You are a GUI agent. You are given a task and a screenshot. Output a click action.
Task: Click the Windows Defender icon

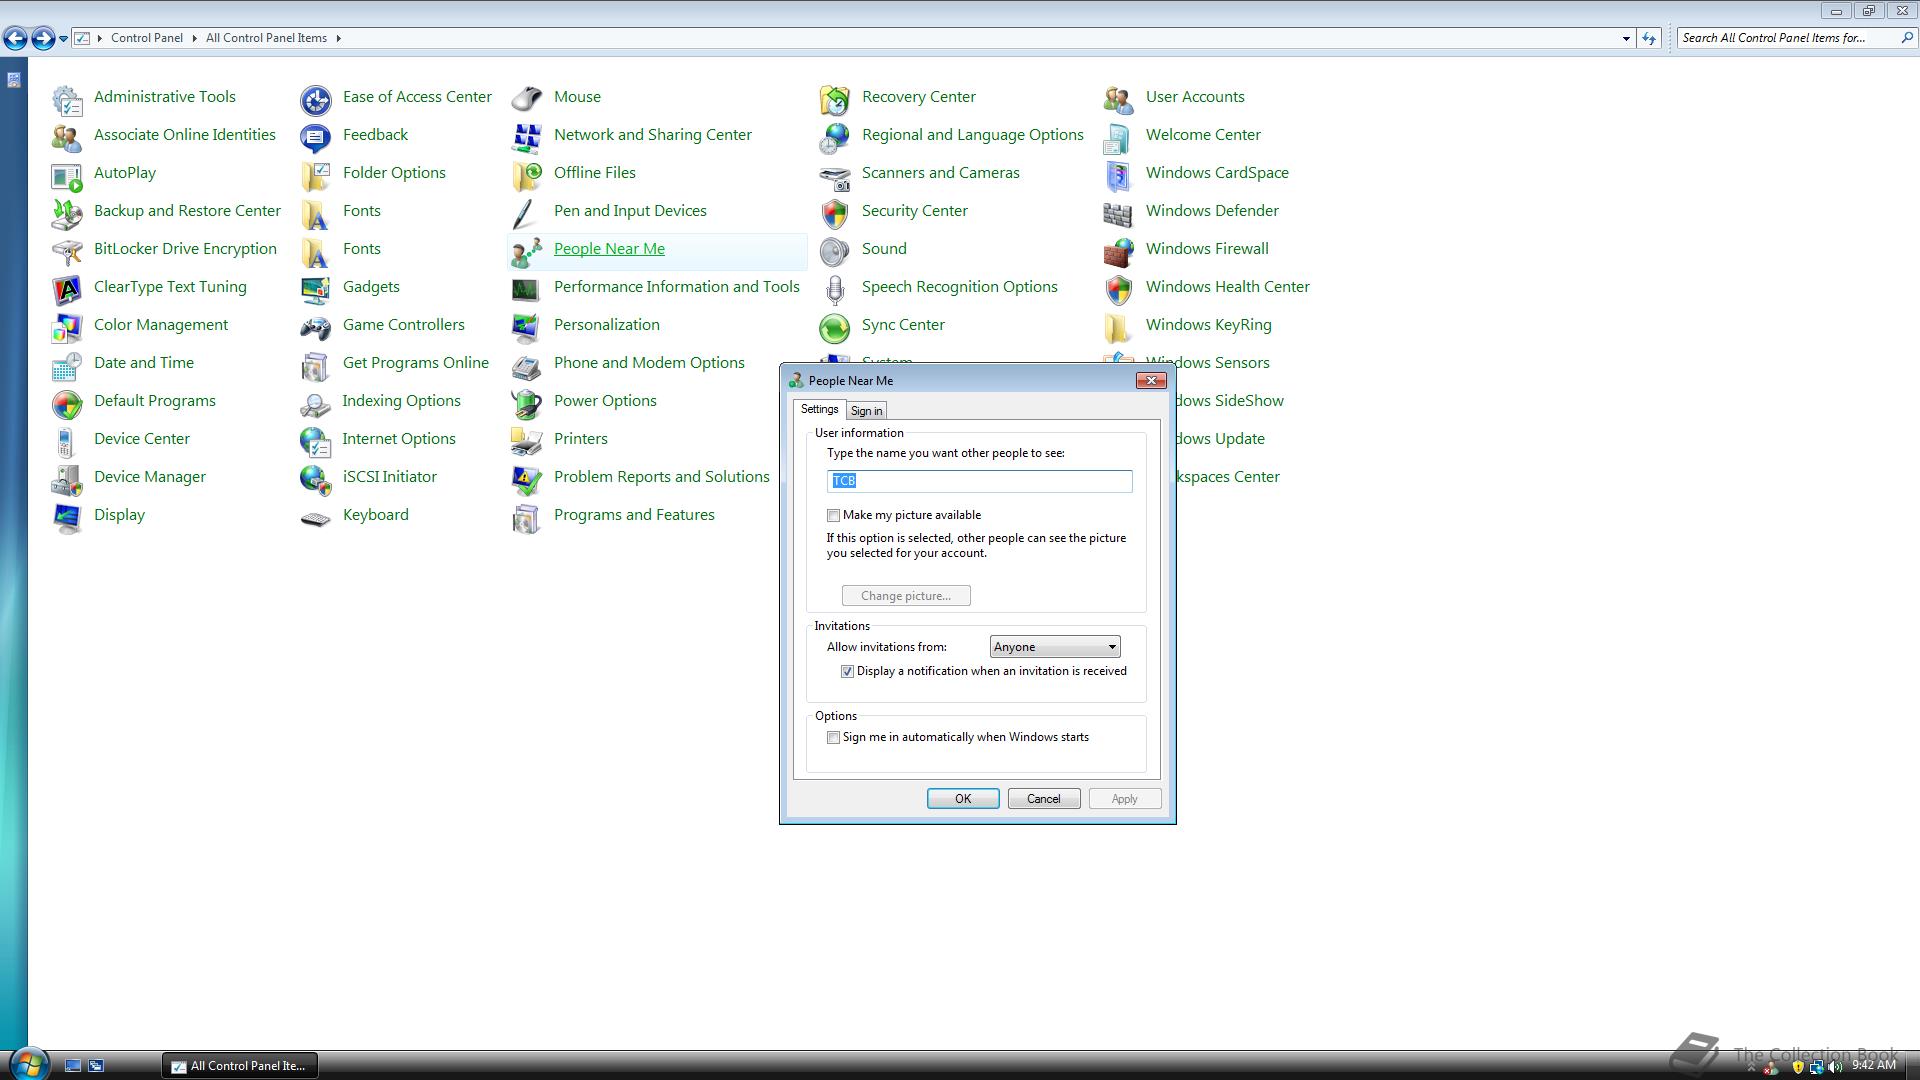[x=1119, y=213]
